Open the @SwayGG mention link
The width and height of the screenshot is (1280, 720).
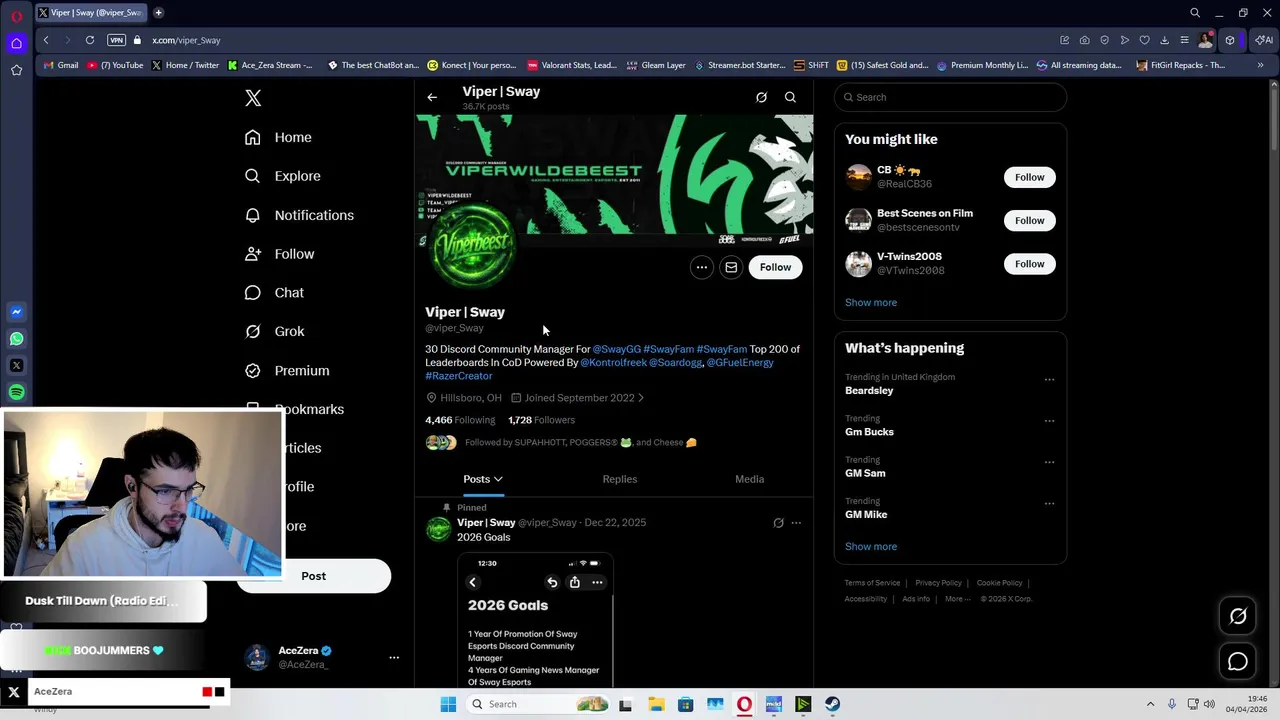click(x=617, y=349)
